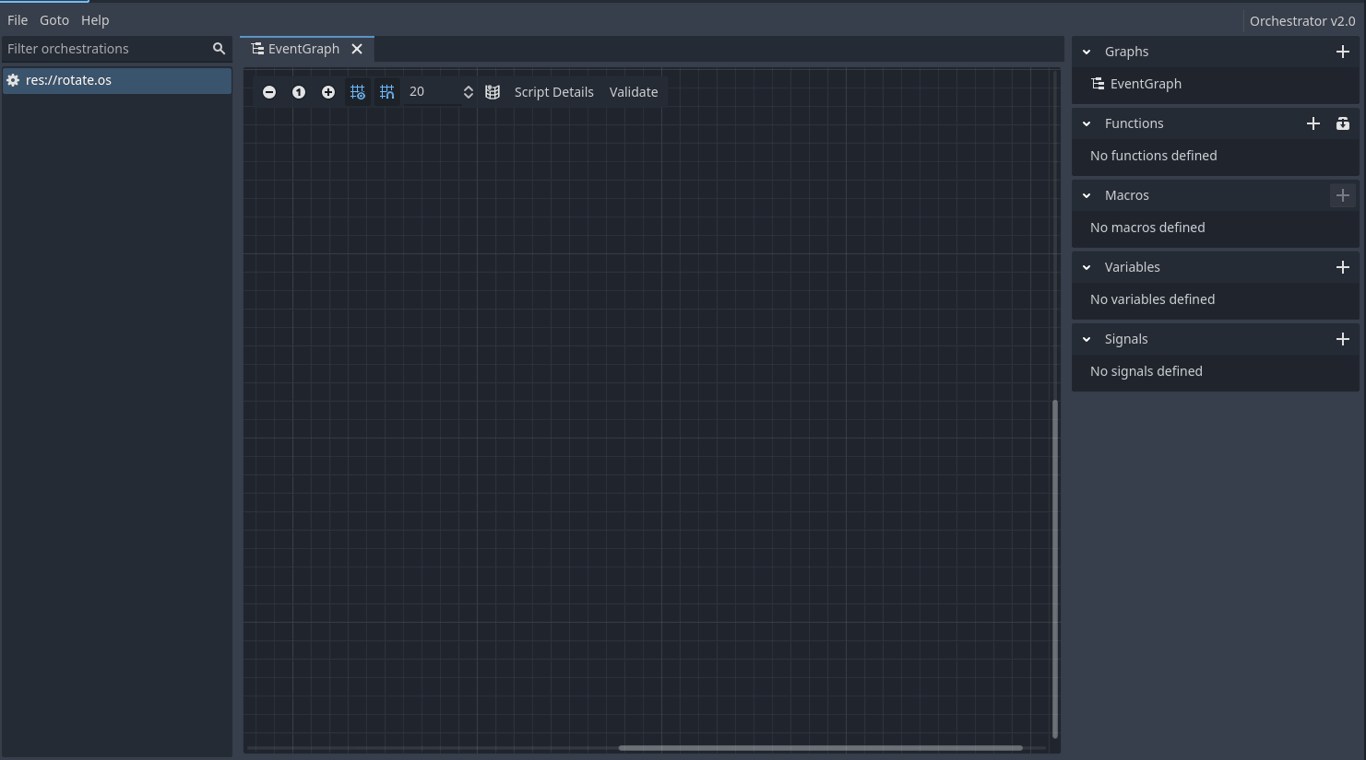The height and width of the screenshot is (760, 1366).
Task: Add a new signal with plus icon
Action: [x=1343, y=340]
